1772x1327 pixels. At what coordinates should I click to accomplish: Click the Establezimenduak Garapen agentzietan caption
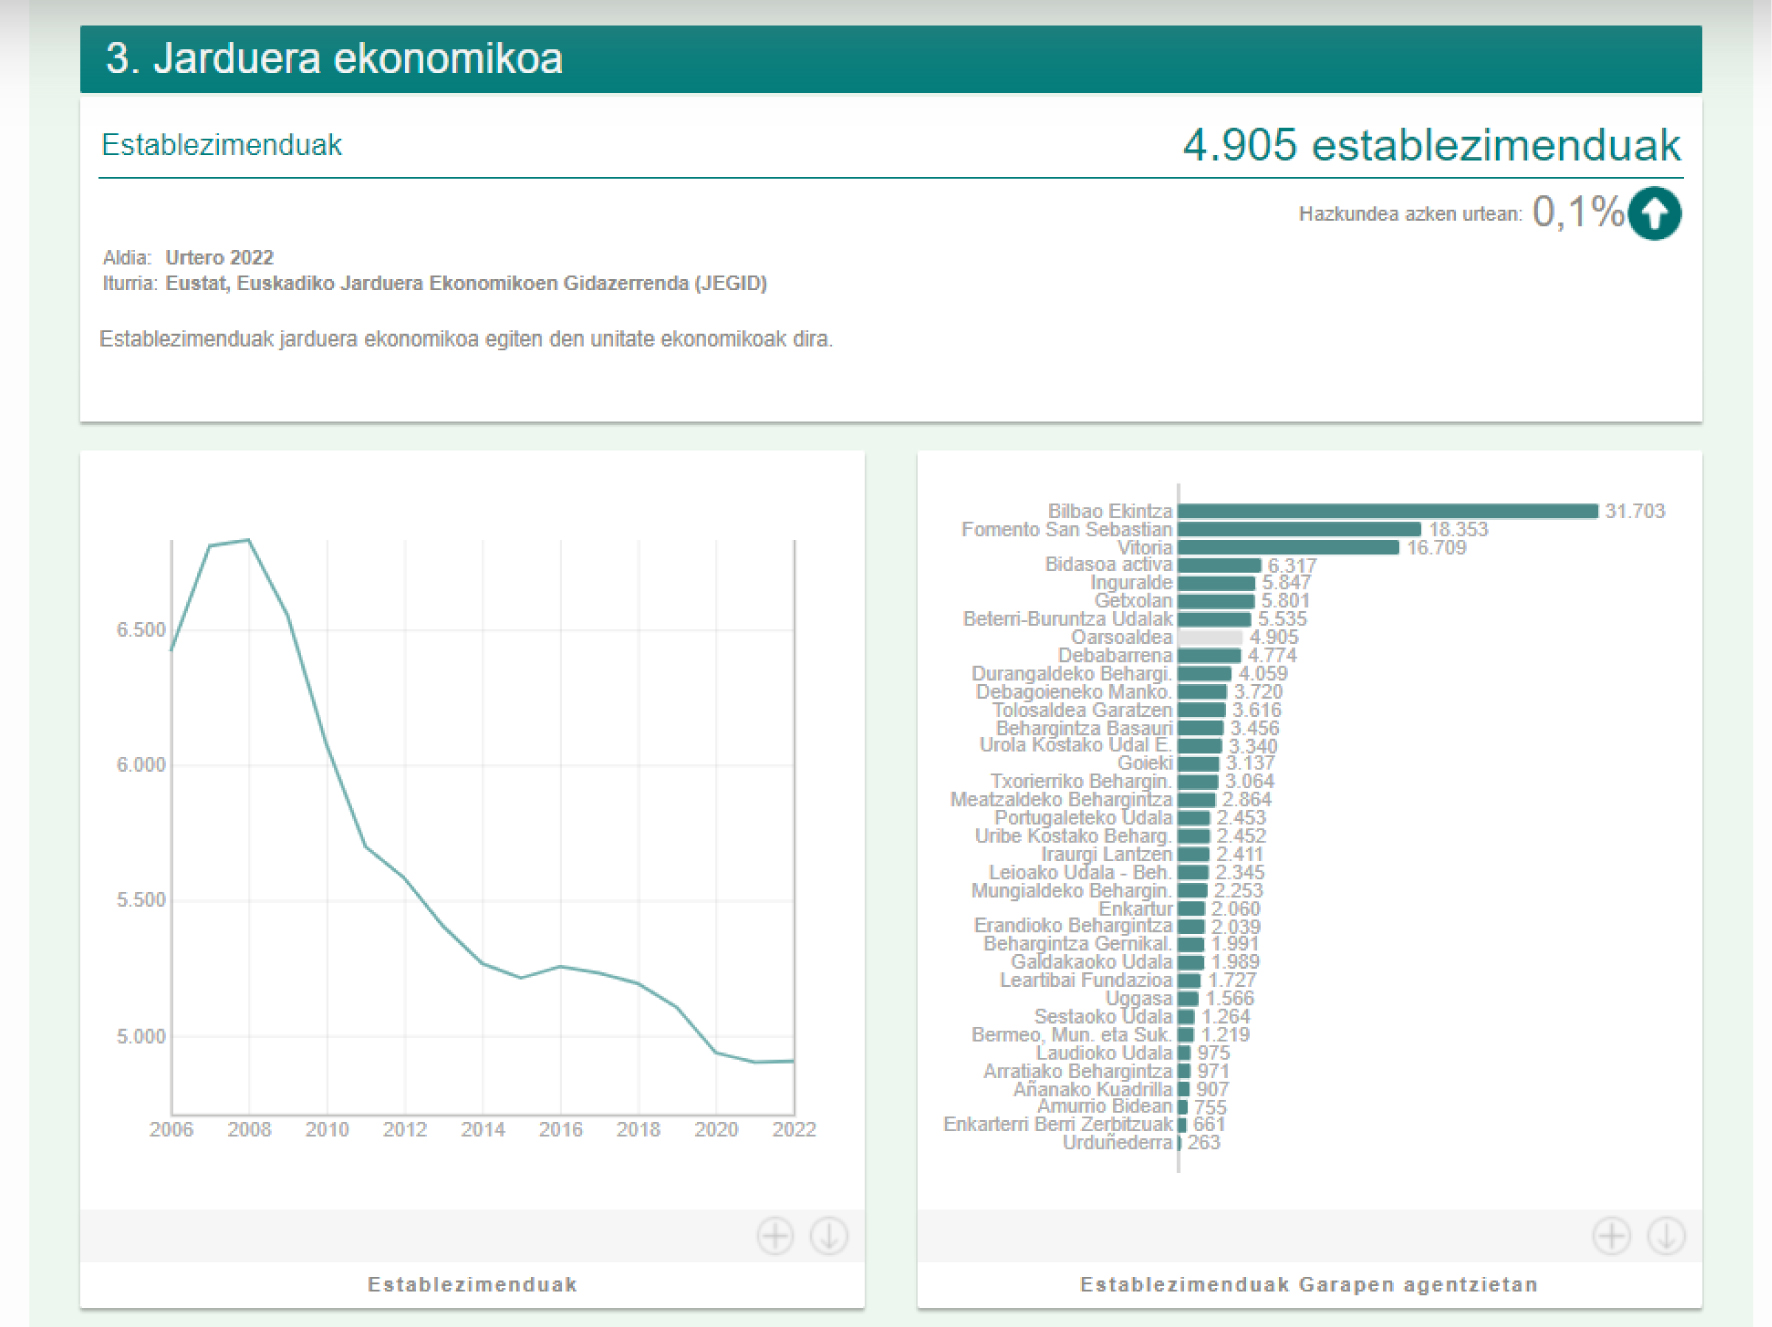point(1308,1284)
